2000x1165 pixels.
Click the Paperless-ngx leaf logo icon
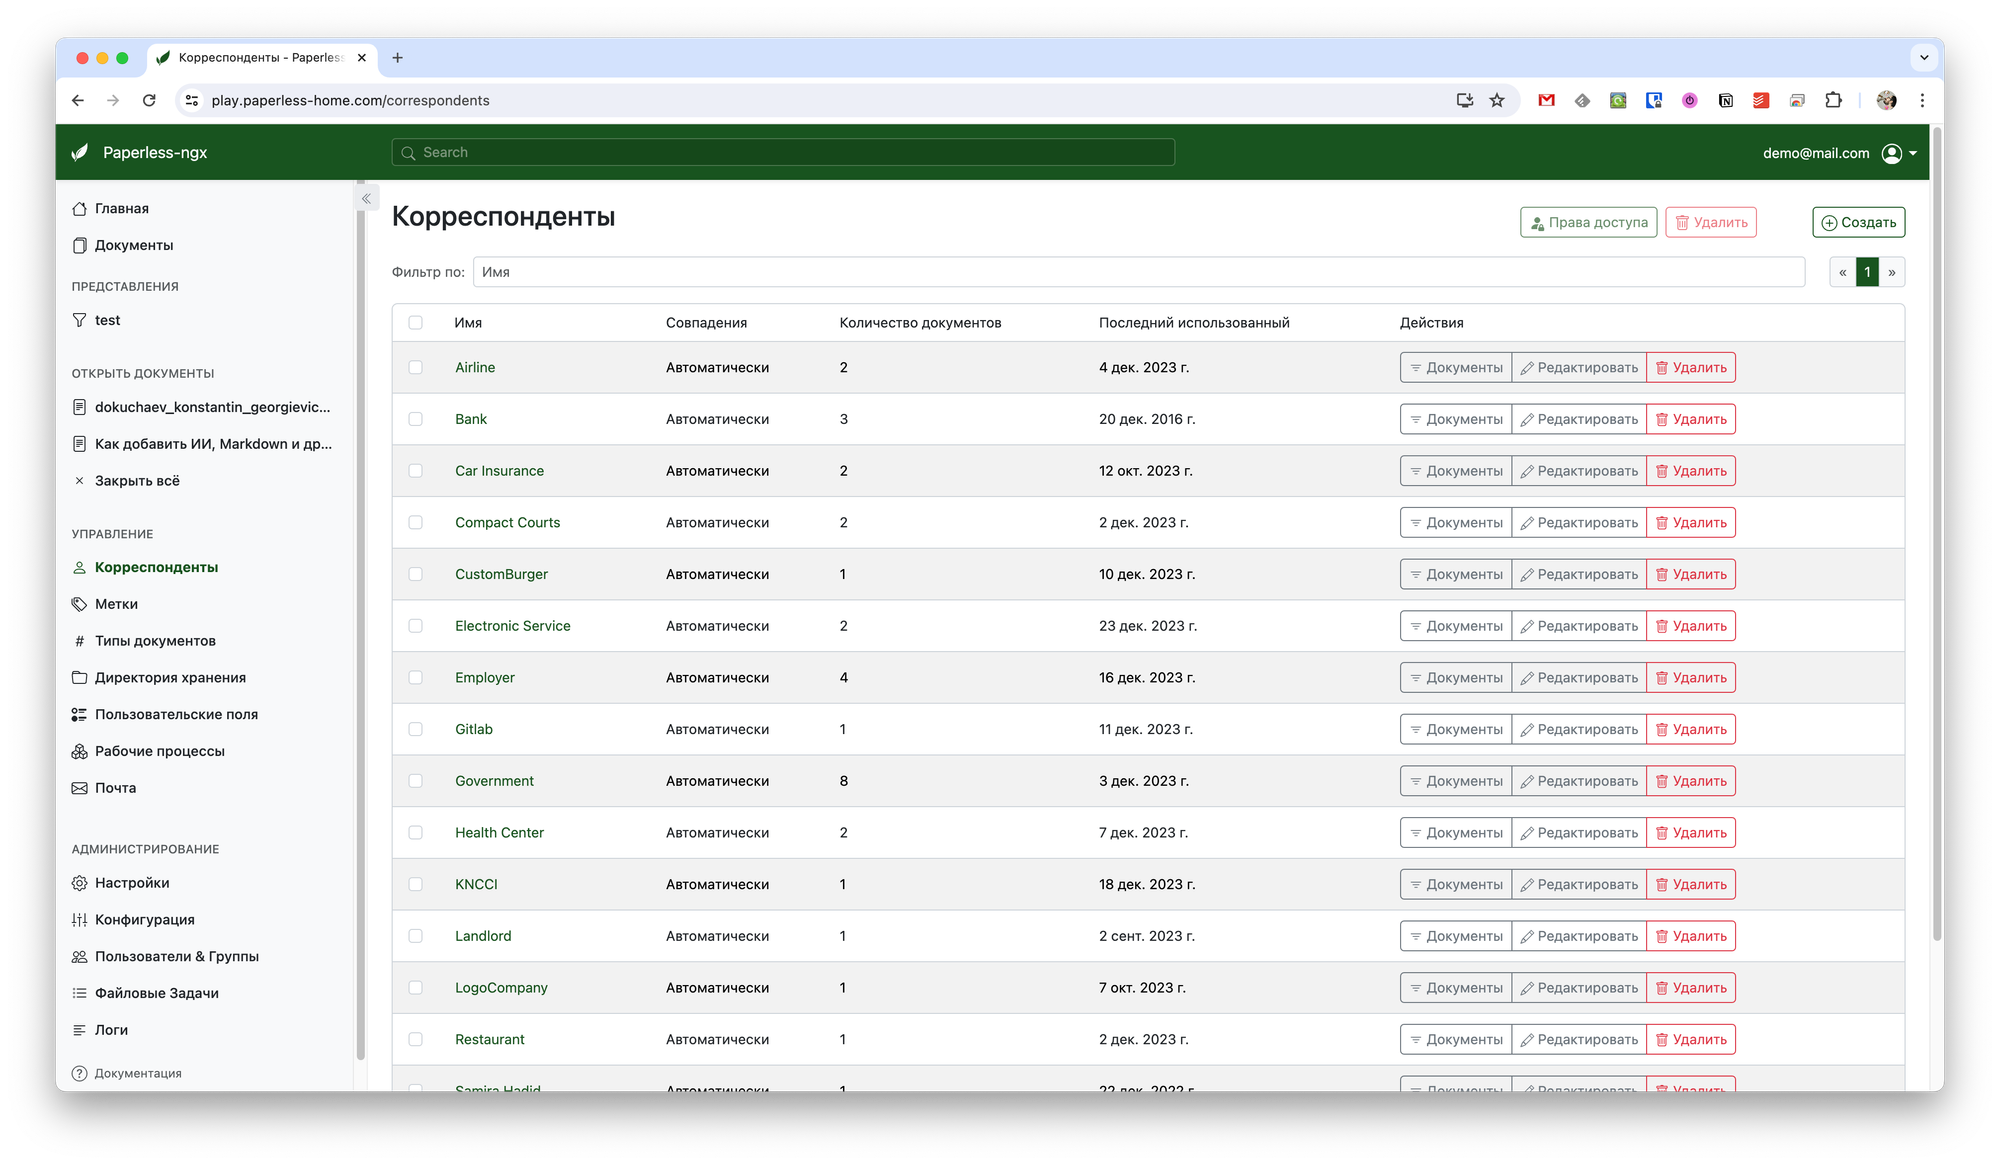click(80, 152)
